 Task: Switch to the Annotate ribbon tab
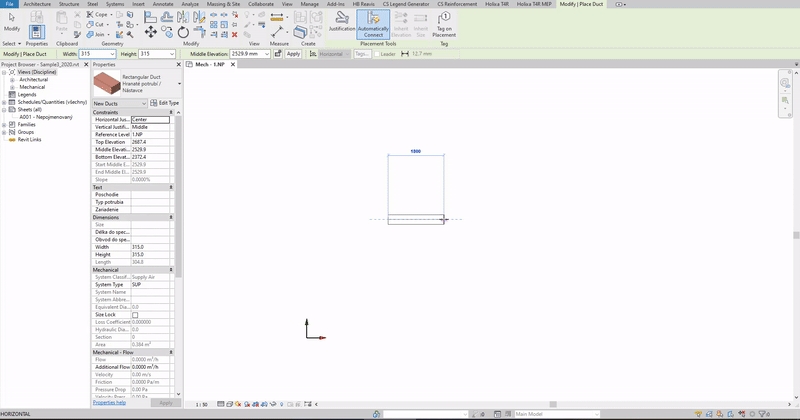[x=162, y=4]
